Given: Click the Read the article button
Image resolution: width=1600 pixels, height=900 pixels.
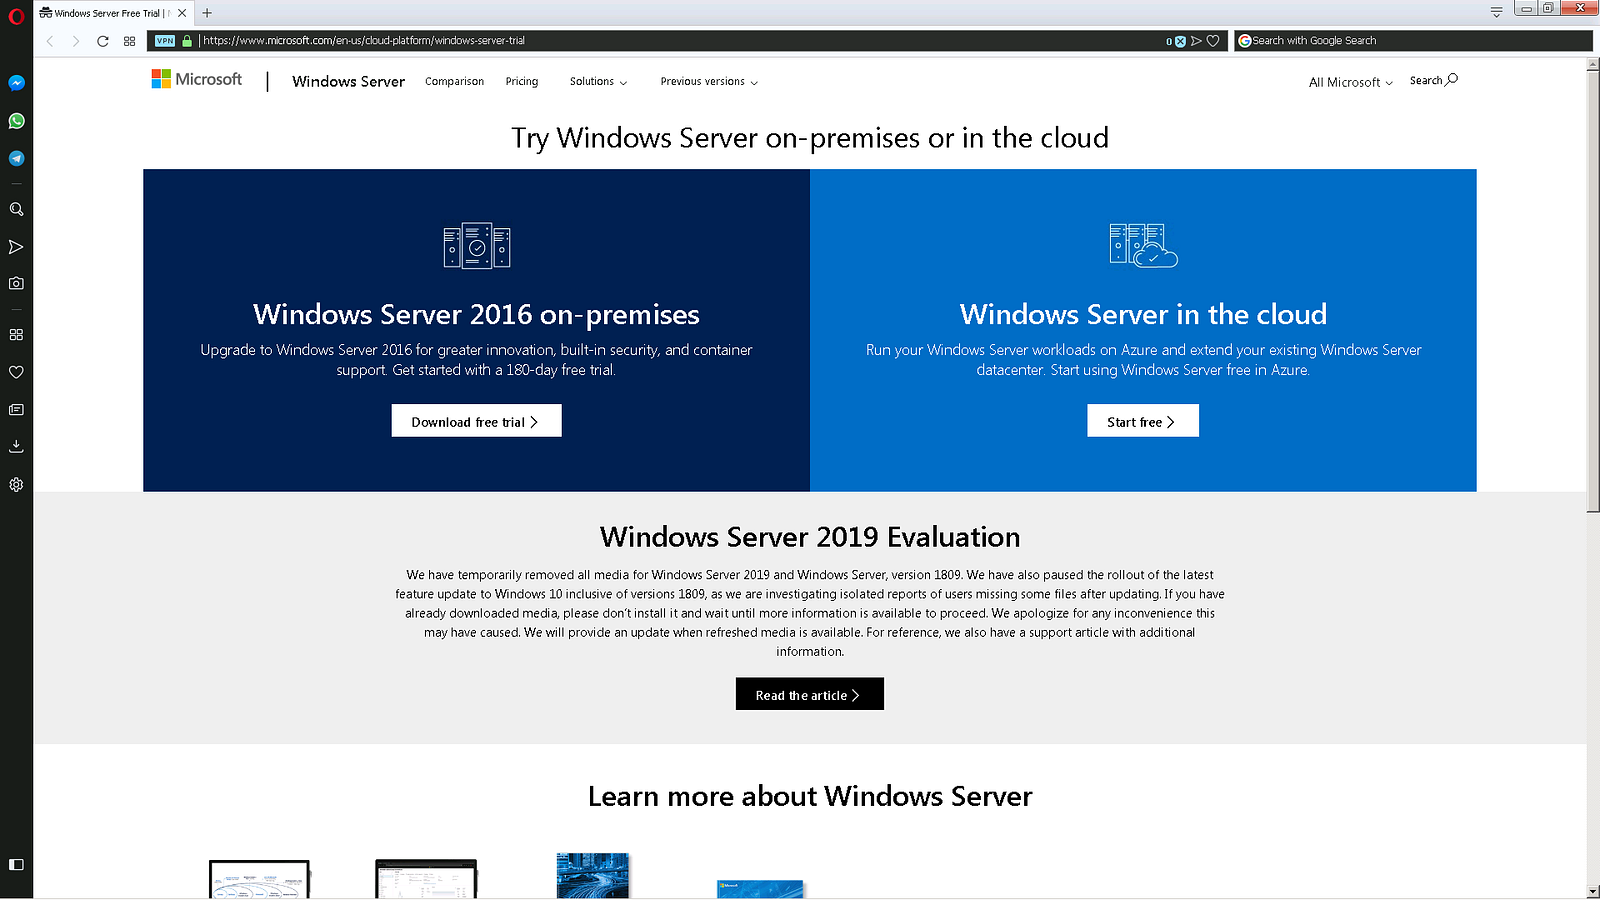Looking at the screenshot, I should 810,694.
